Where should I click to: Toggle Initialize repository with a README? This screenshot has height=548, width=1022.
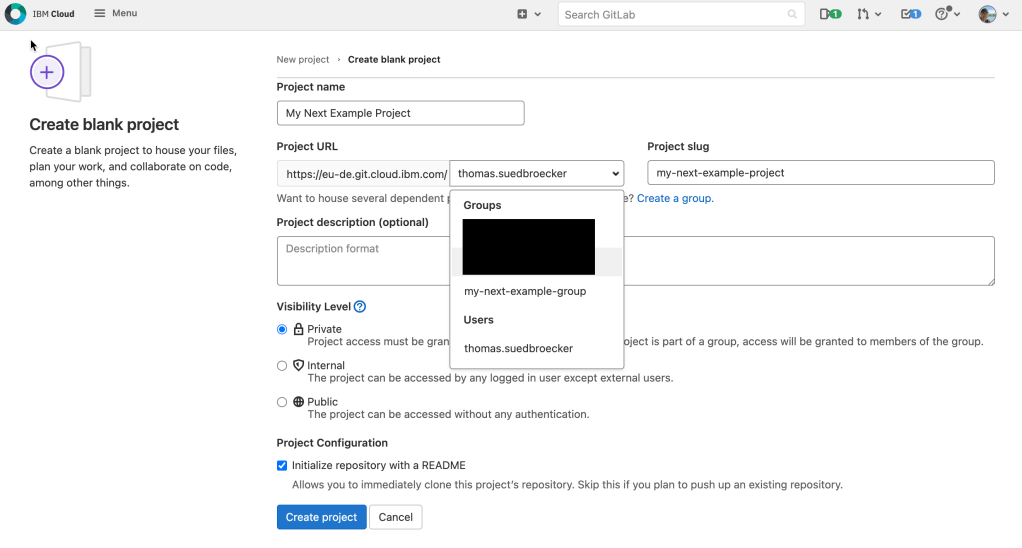click(x=282, y=465)
